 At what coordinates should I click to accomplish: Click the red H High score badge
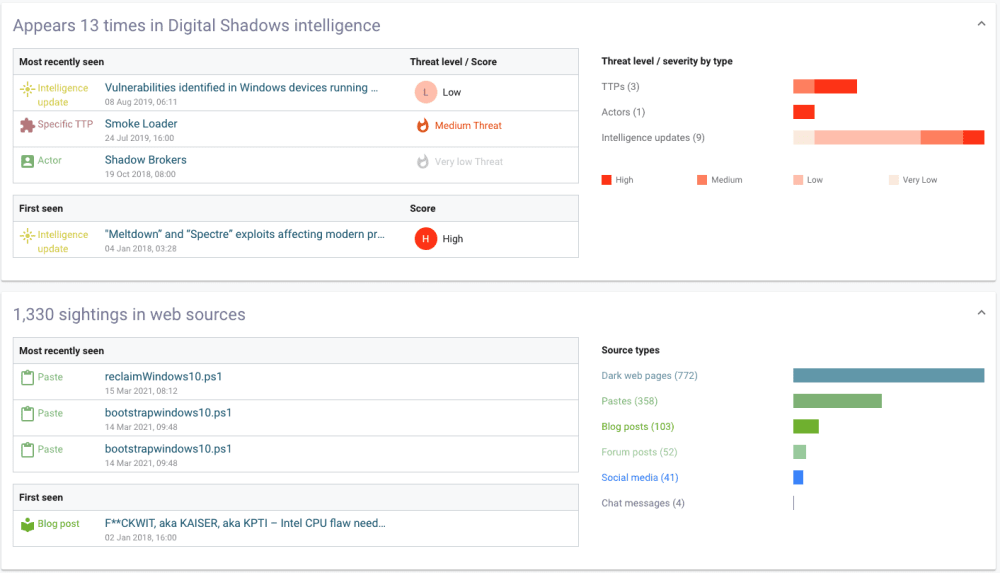click(x=425, y=239)
